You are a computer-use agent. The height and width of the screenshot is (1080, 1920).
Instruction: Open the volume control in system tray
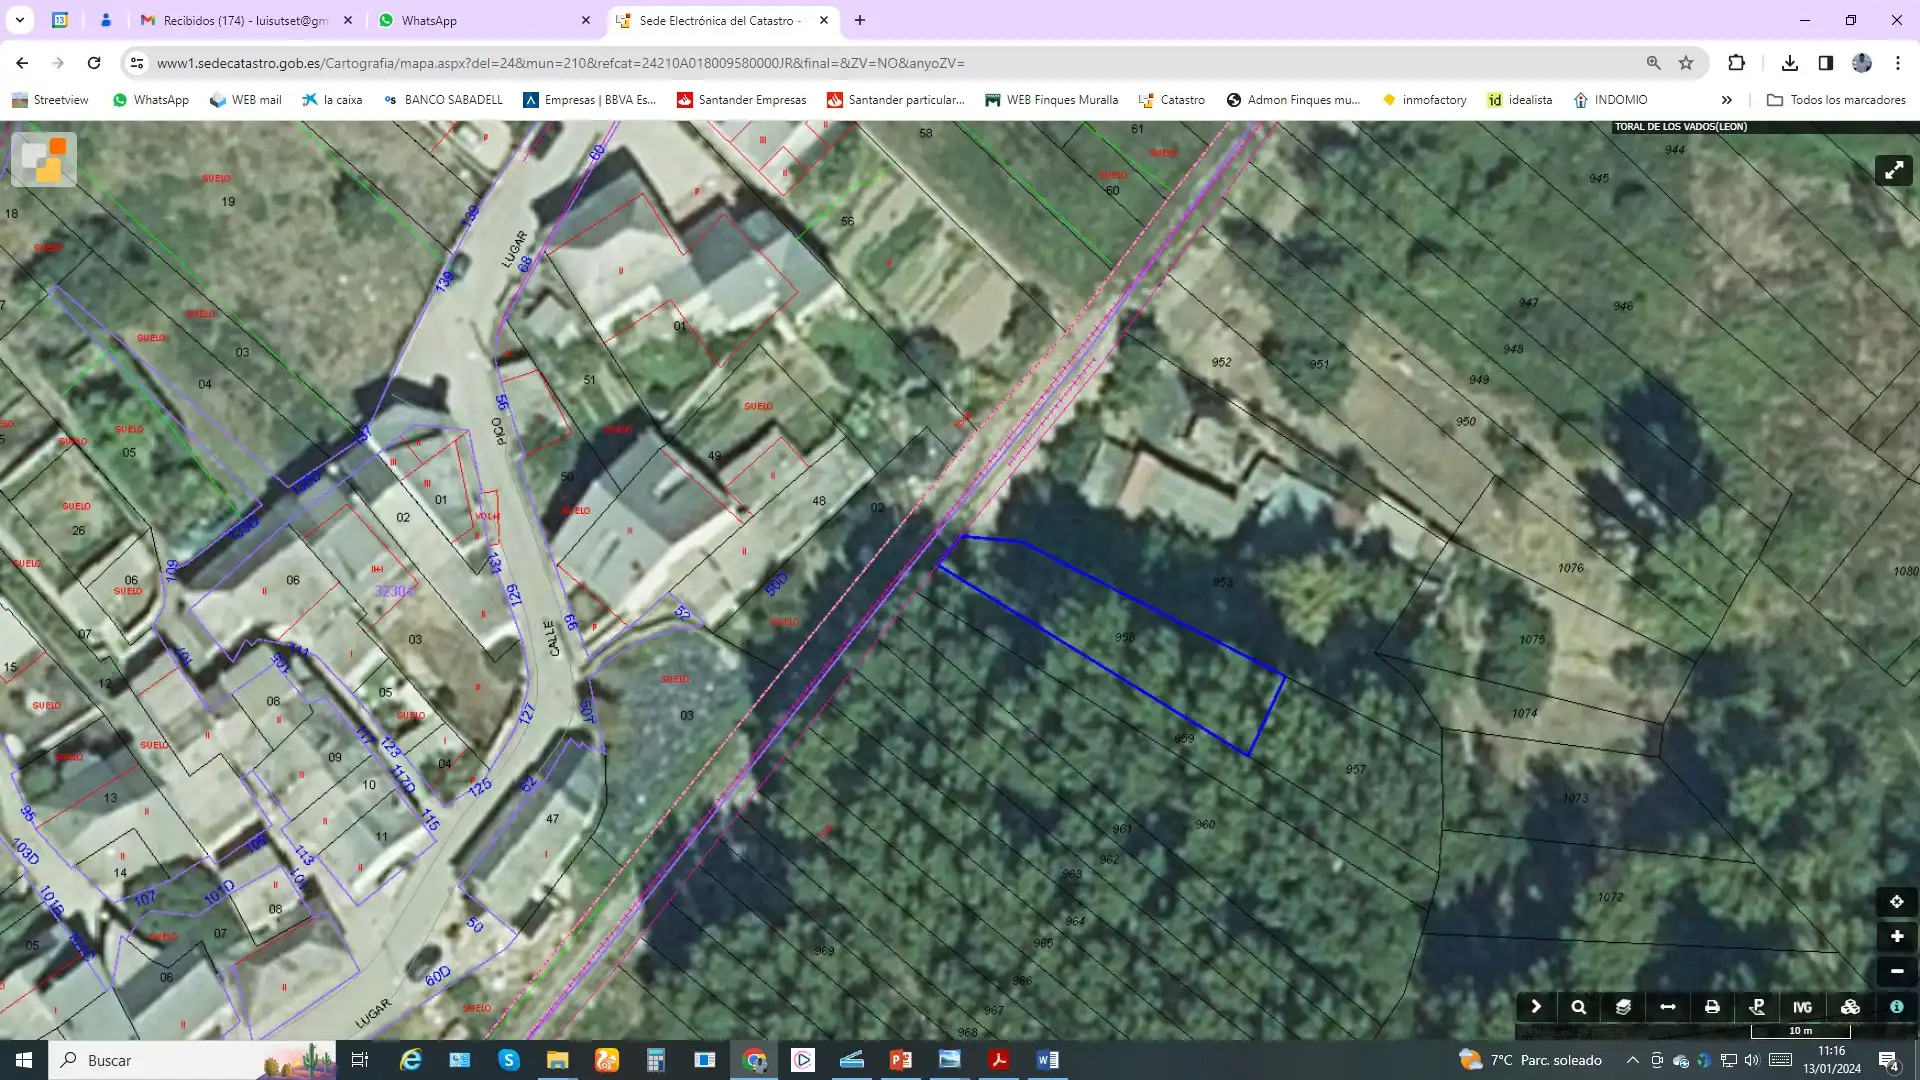click(1752, 1060)
